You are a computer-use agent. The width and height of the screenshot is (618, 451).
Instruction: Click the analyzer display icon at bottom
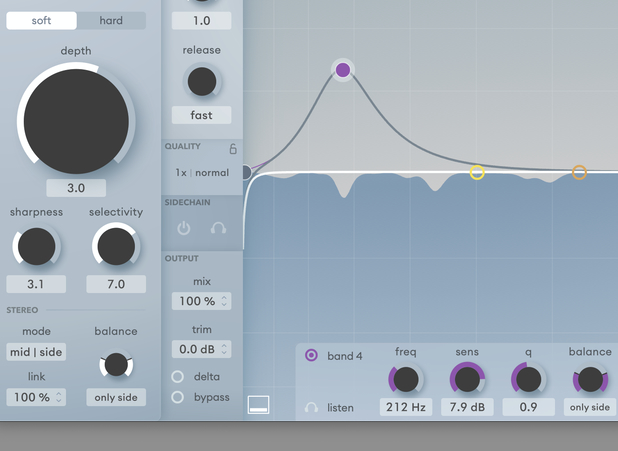coord(258,404)
